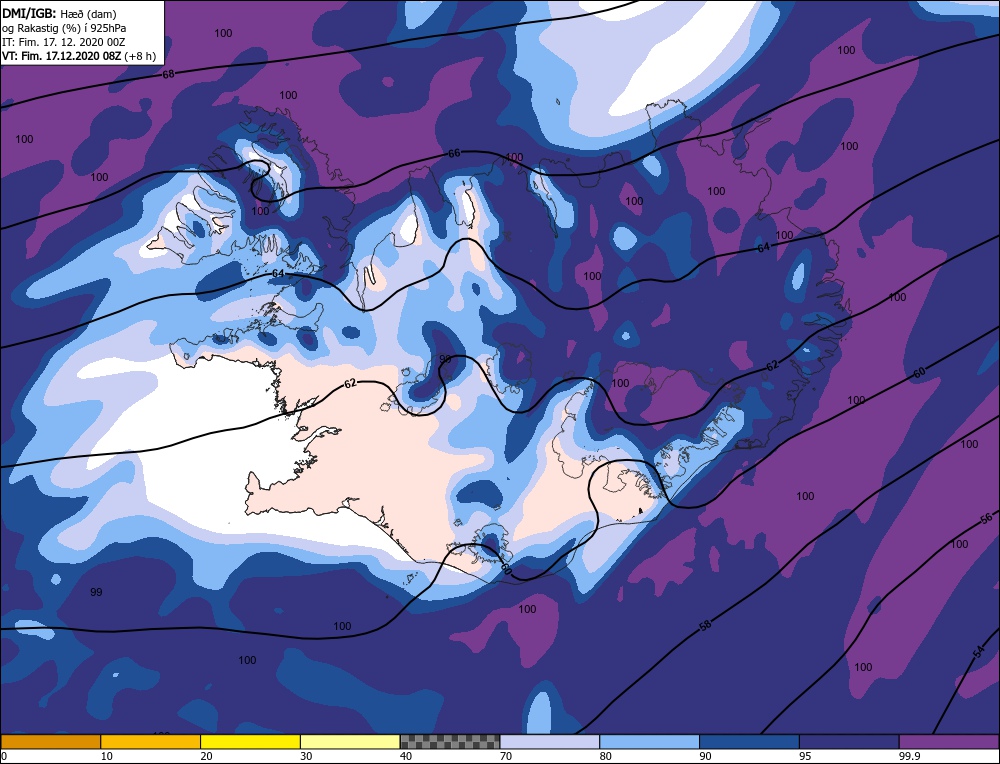
Task: Click the '10' legend scale label
Action: (x=107, y=756)
